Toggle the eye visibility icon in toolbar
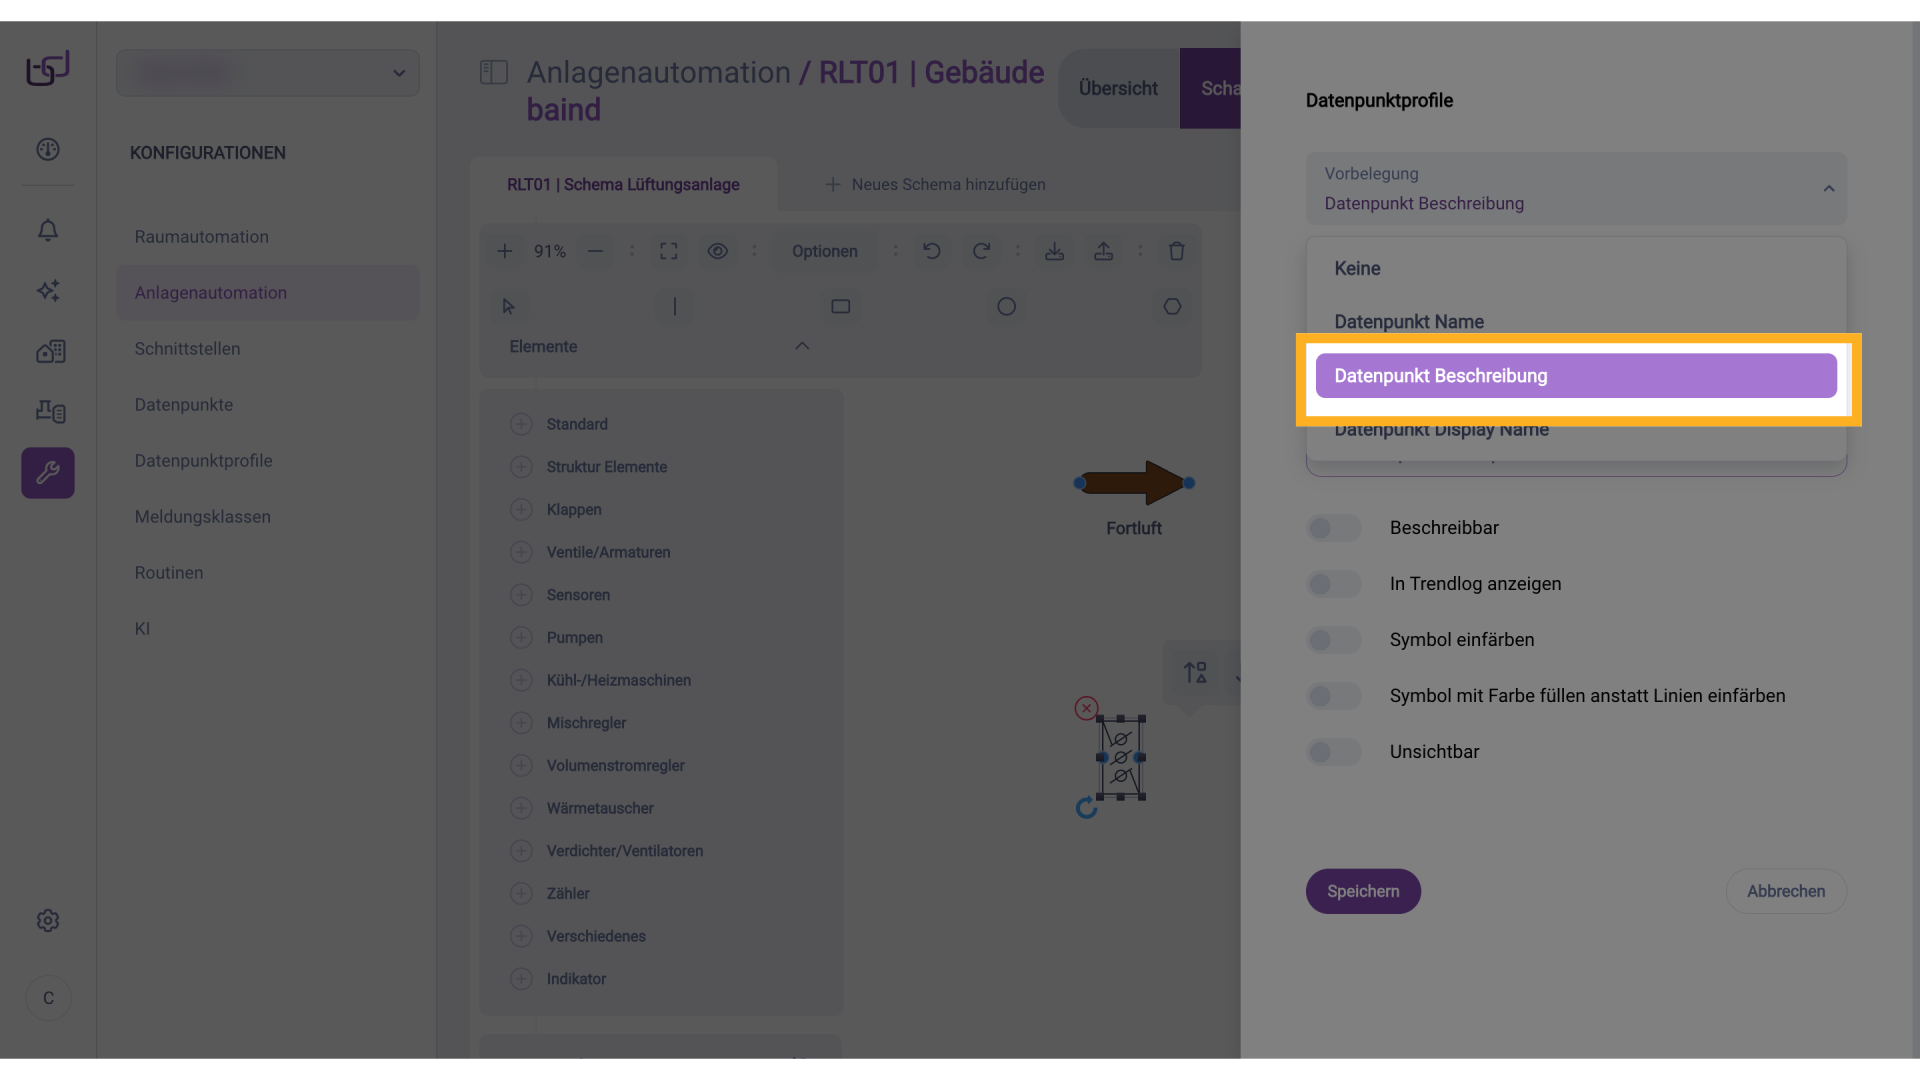The width and height of the screenshot is (1920, 1080). [x=717, y=251]
